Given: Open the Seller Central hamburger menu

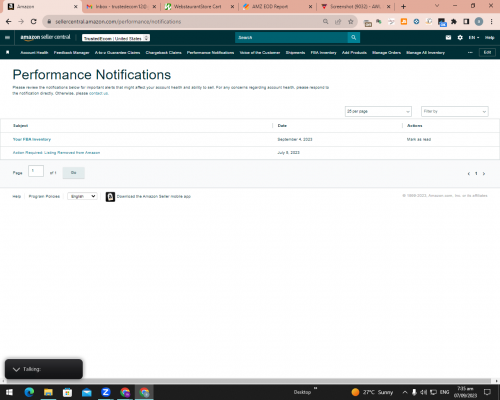Looking at the screenshot, I should pos(7,38).
